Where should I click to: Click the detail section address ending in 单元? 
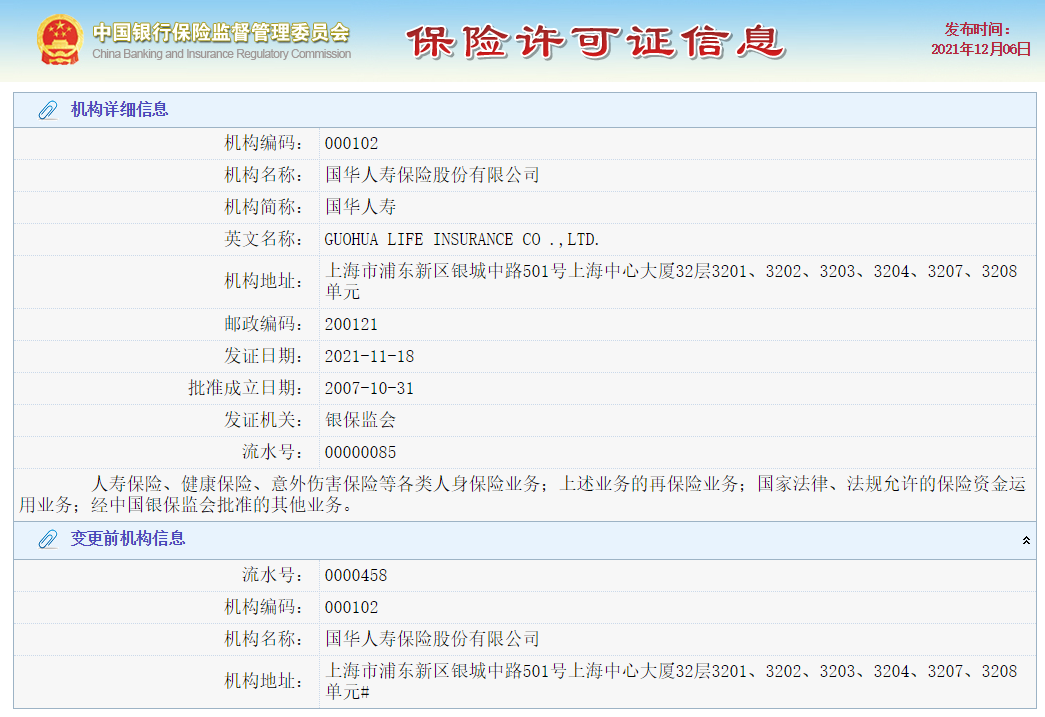pos(670,281)
